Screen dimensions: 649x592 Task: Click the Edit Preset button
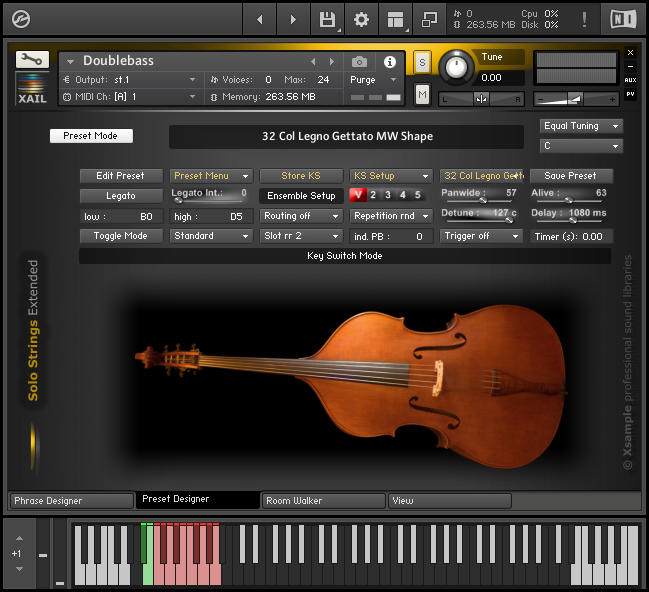[x=121, y=176]
